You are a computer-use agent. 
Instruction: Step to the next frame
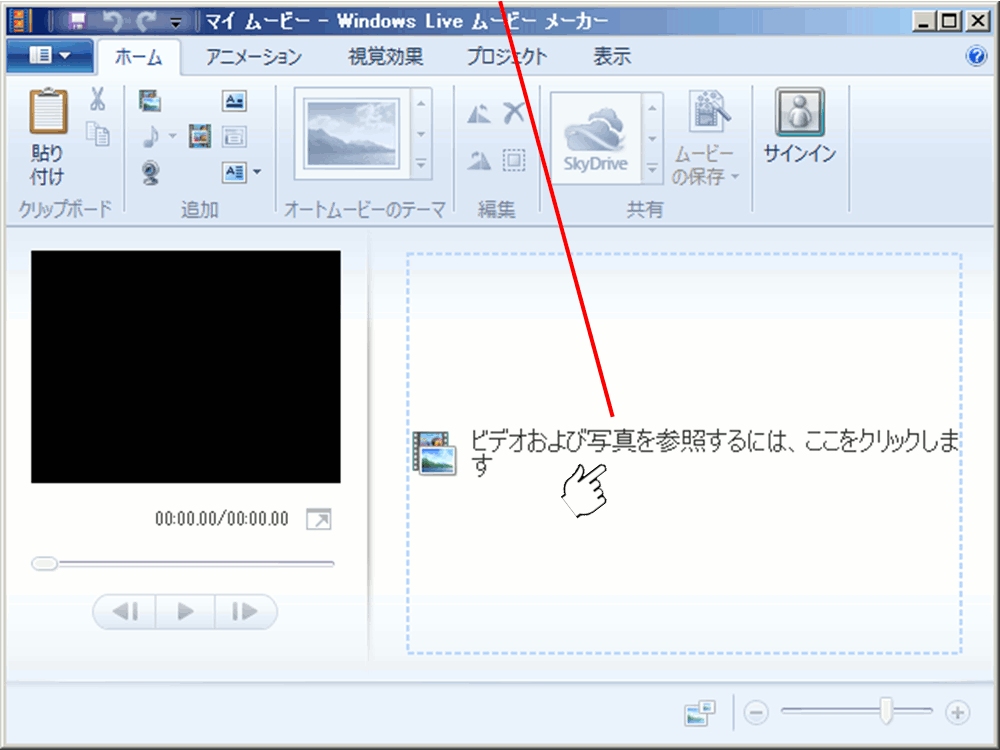point(244,612)
